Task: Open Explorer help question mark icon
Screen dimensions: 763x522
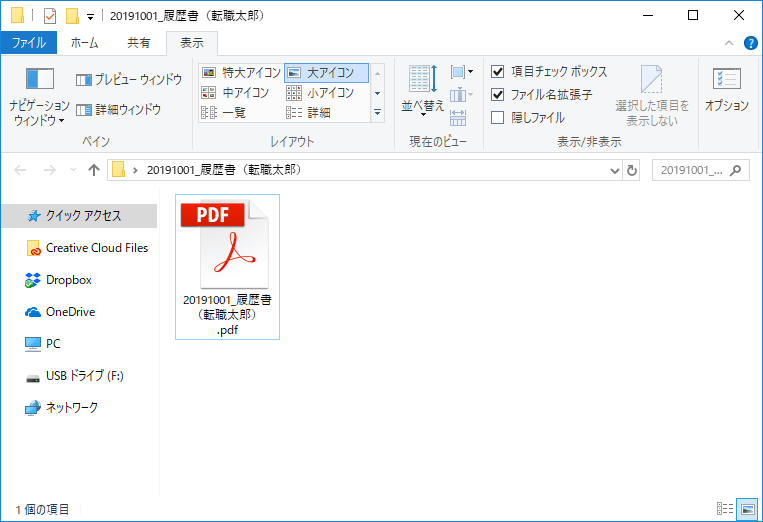Action: (x=751, y=43)
